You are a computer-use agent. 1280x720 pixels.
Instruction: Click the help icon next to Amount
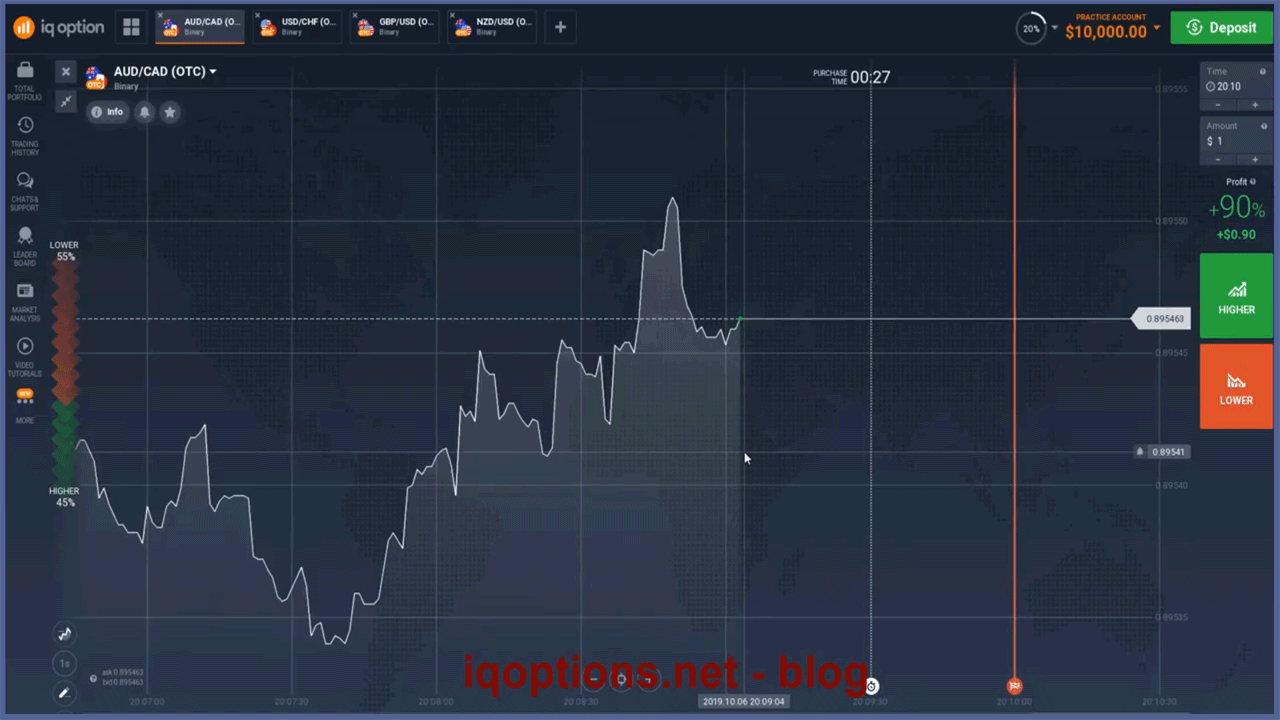point(1264,126)
